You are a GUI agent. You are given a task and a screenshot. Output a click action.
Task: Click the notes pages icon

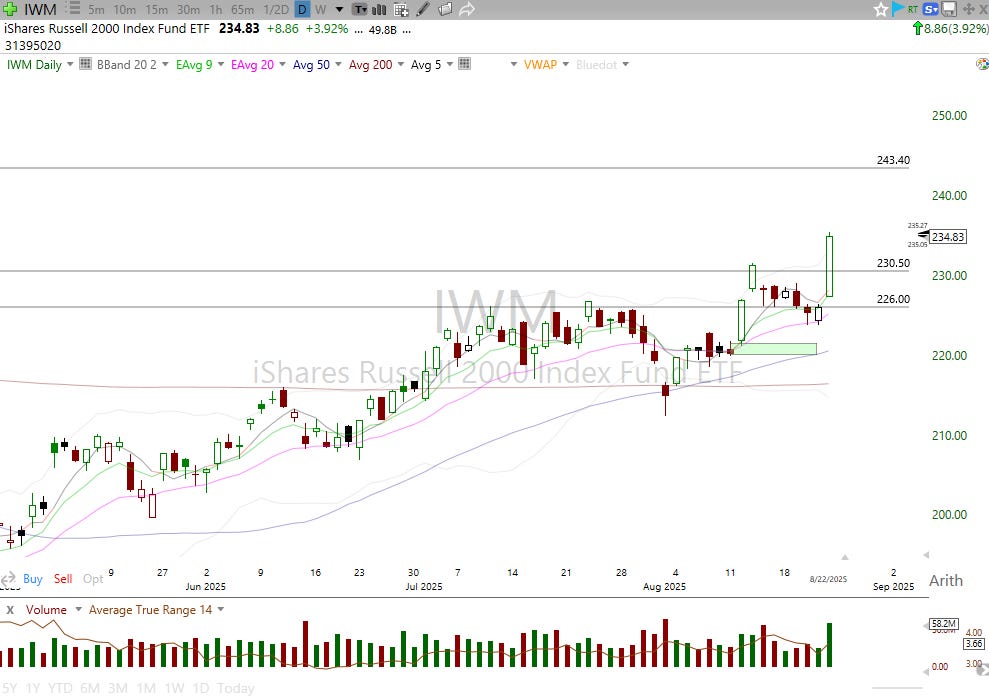click(445, 9)
